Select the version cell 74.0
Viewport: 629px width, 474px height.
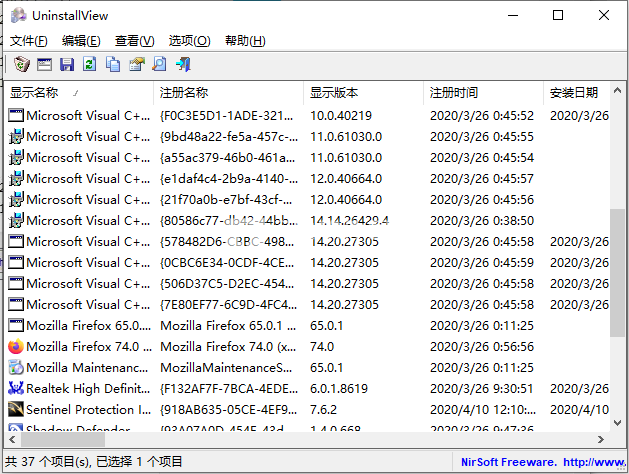click(x=322, y=346)
